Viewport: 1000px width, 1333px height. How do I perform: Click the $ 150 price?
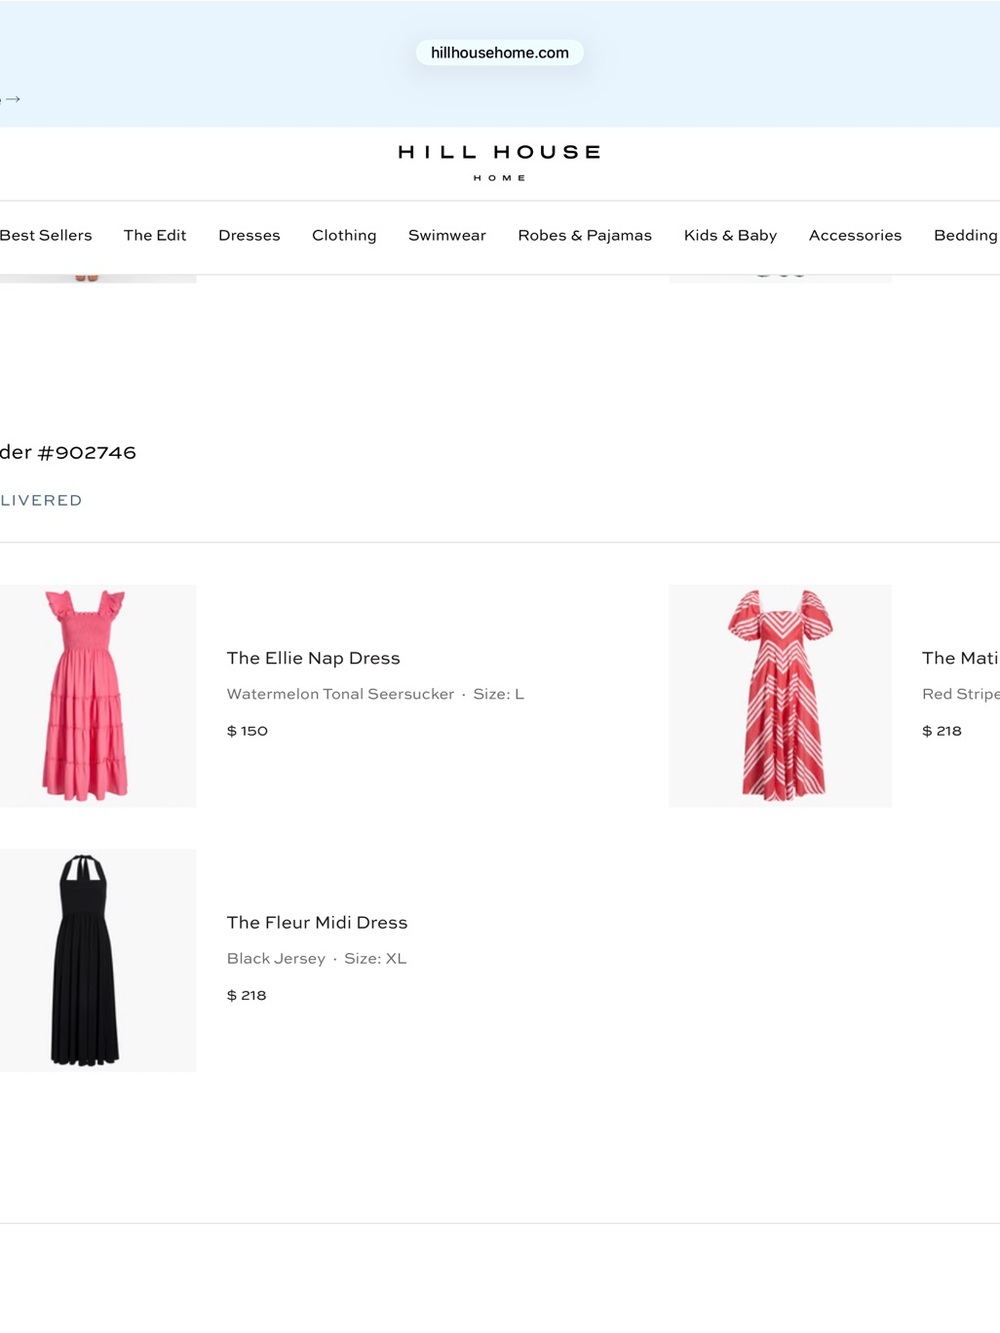click(247, 731)
